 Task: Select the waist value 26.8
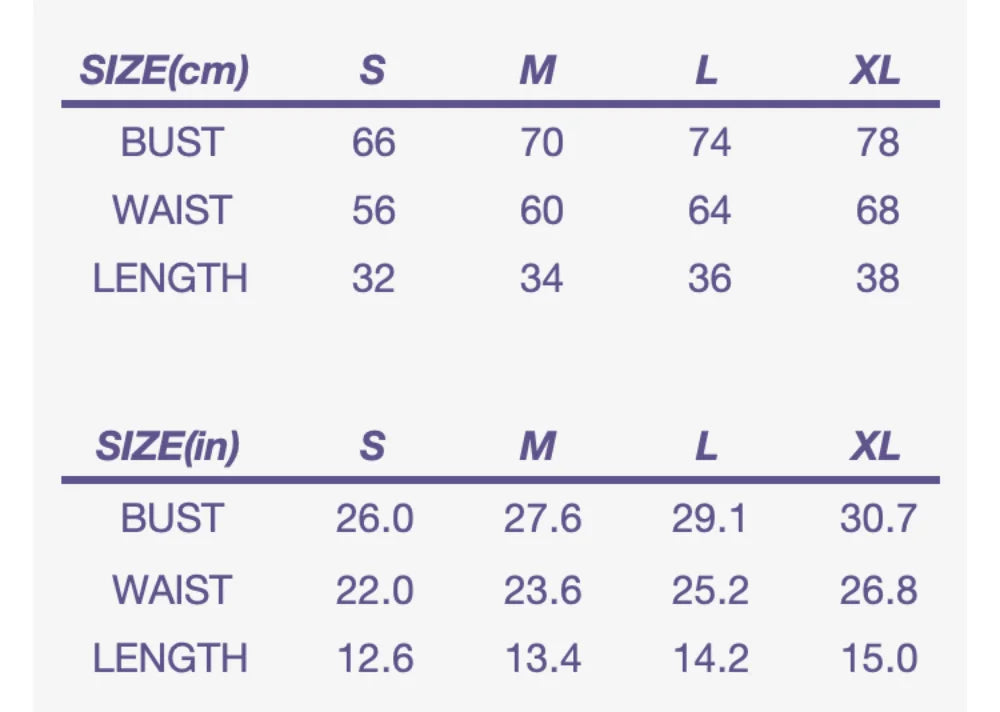click(x=878, y=590)
